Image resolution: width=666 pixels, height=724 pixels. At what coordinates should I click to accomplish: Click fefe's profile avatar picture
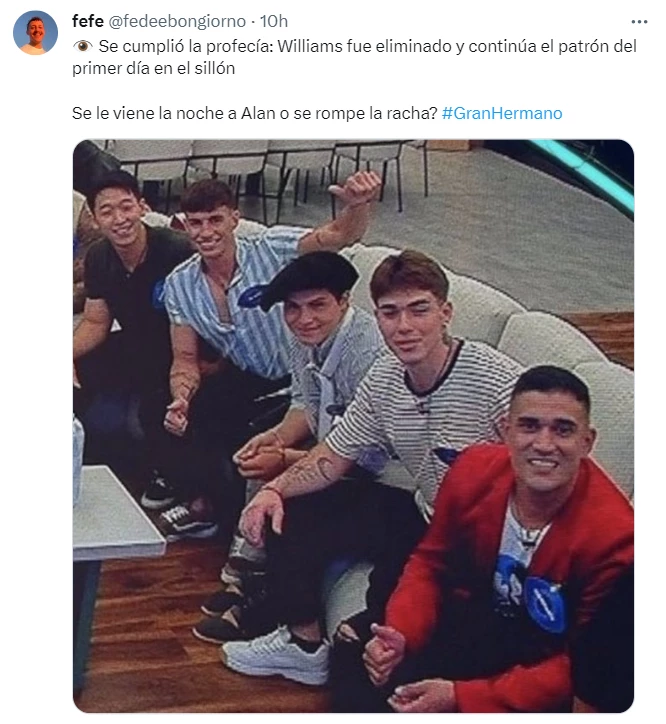36,33
